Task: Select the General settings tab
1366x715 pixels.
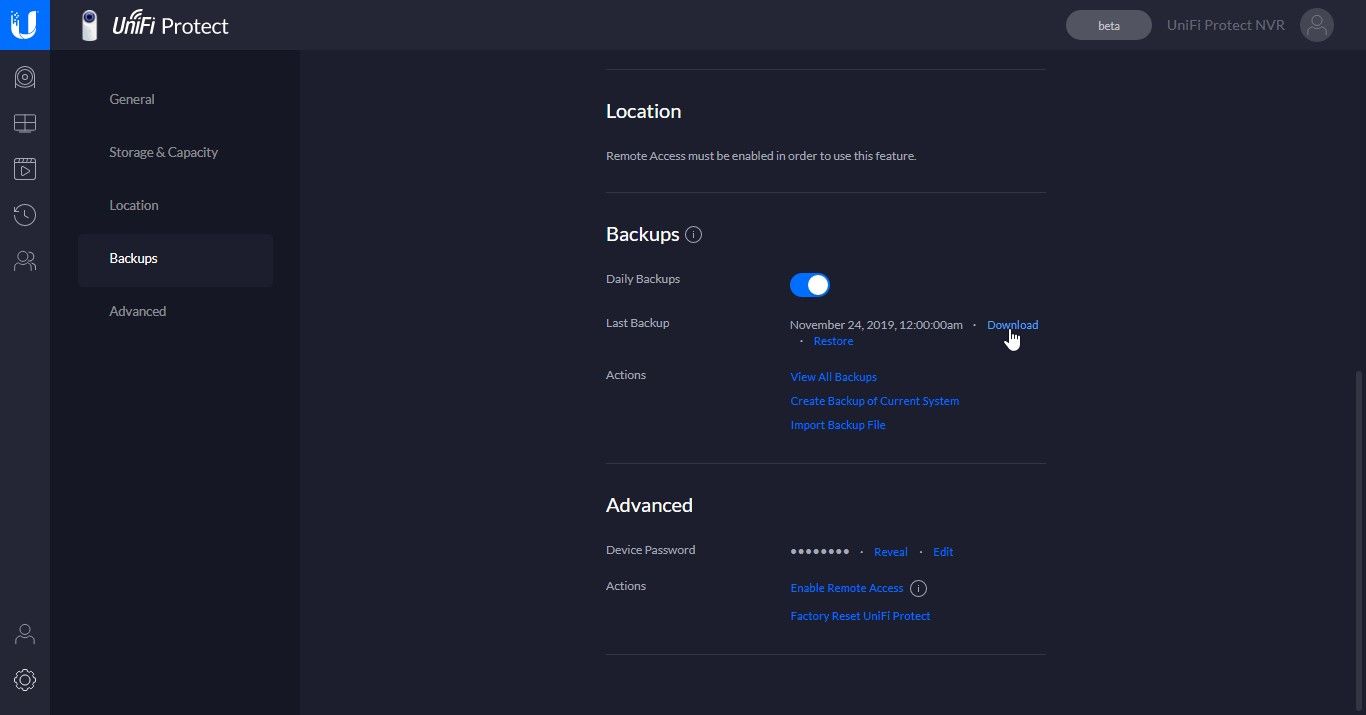Action: 132,99
